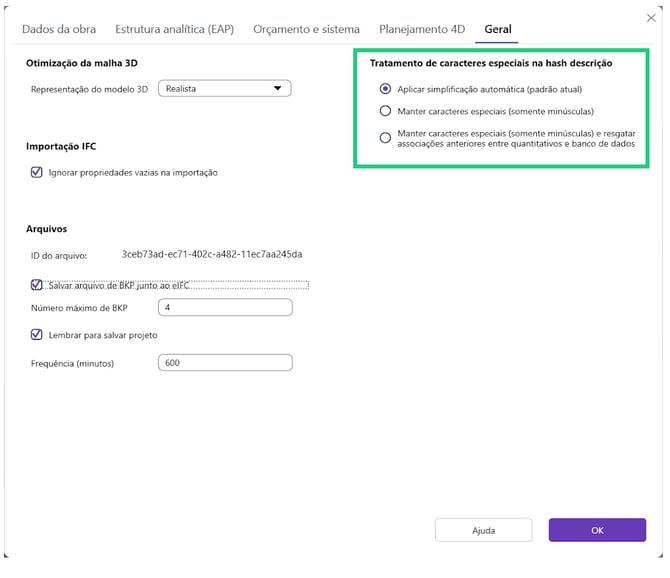
Task: Disable Lembrar para salvar projeto checkbox
Action: click(x=37, y=335)
